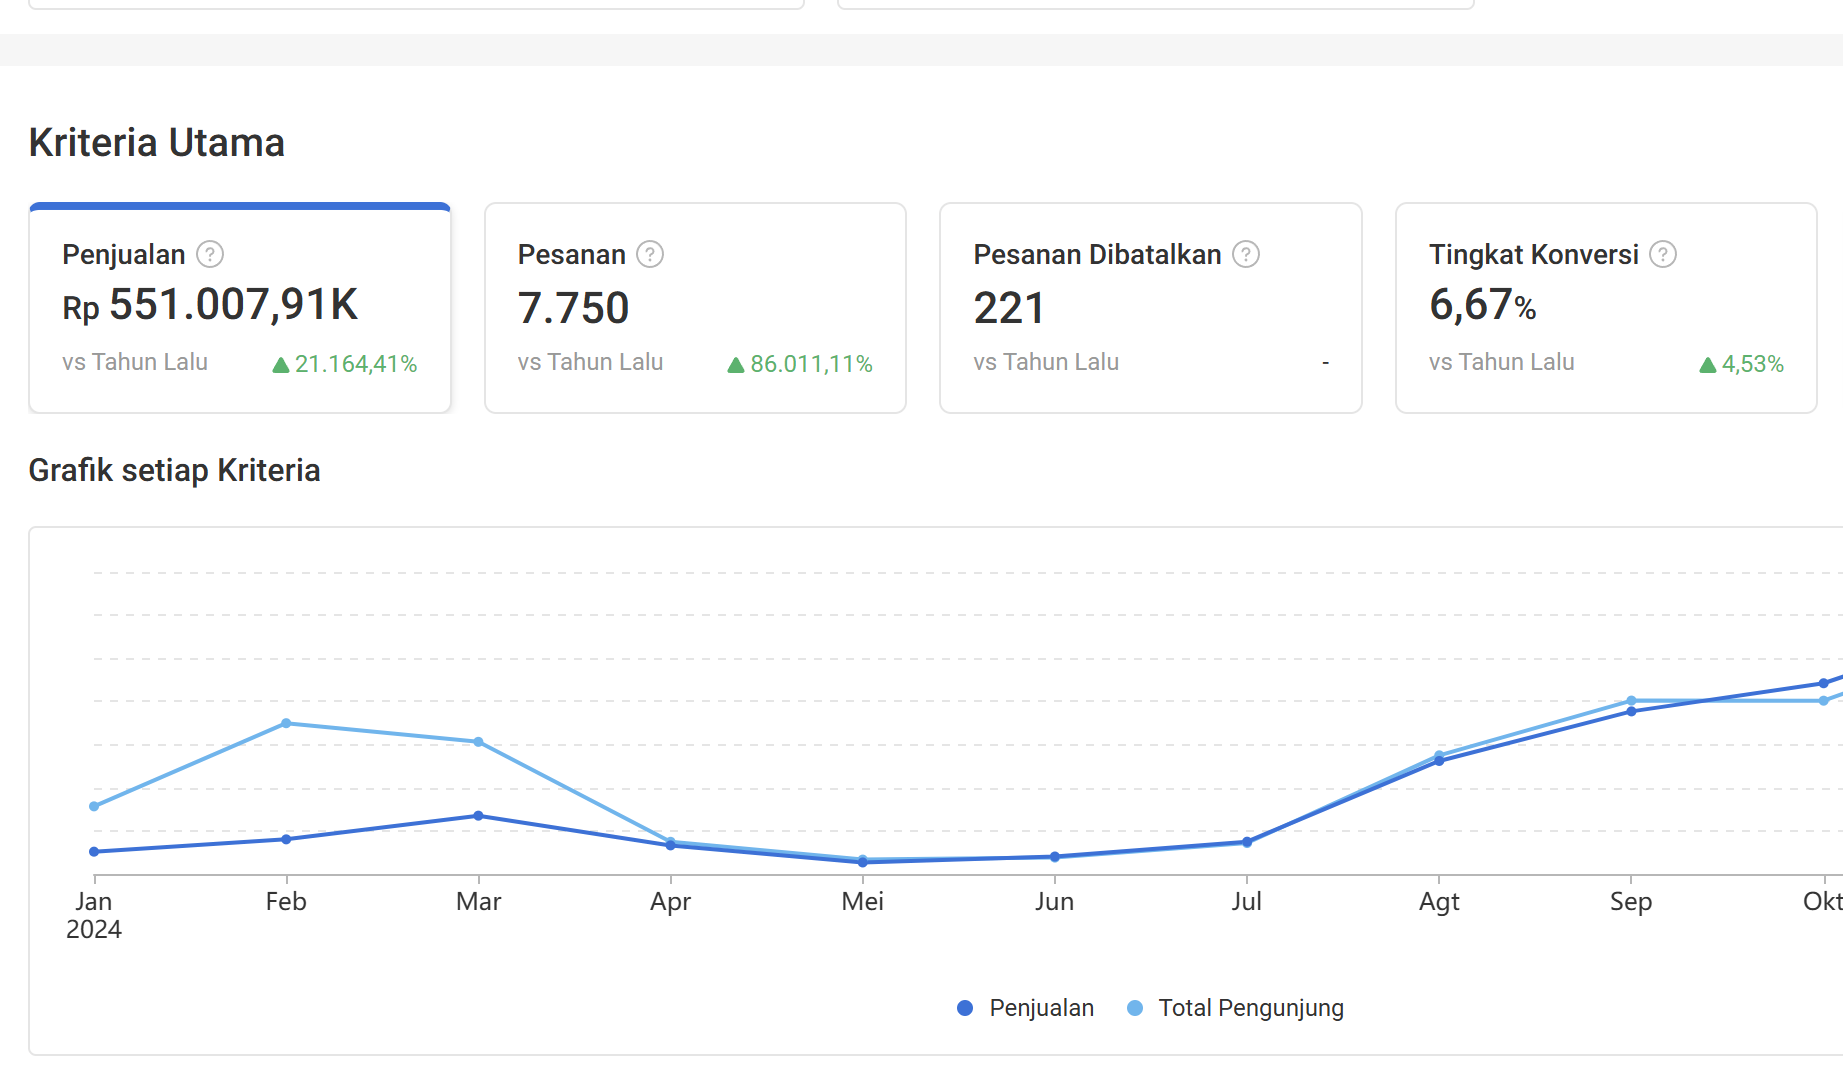Toggle the Penjualan series label in the legend

[1041, 1008]
